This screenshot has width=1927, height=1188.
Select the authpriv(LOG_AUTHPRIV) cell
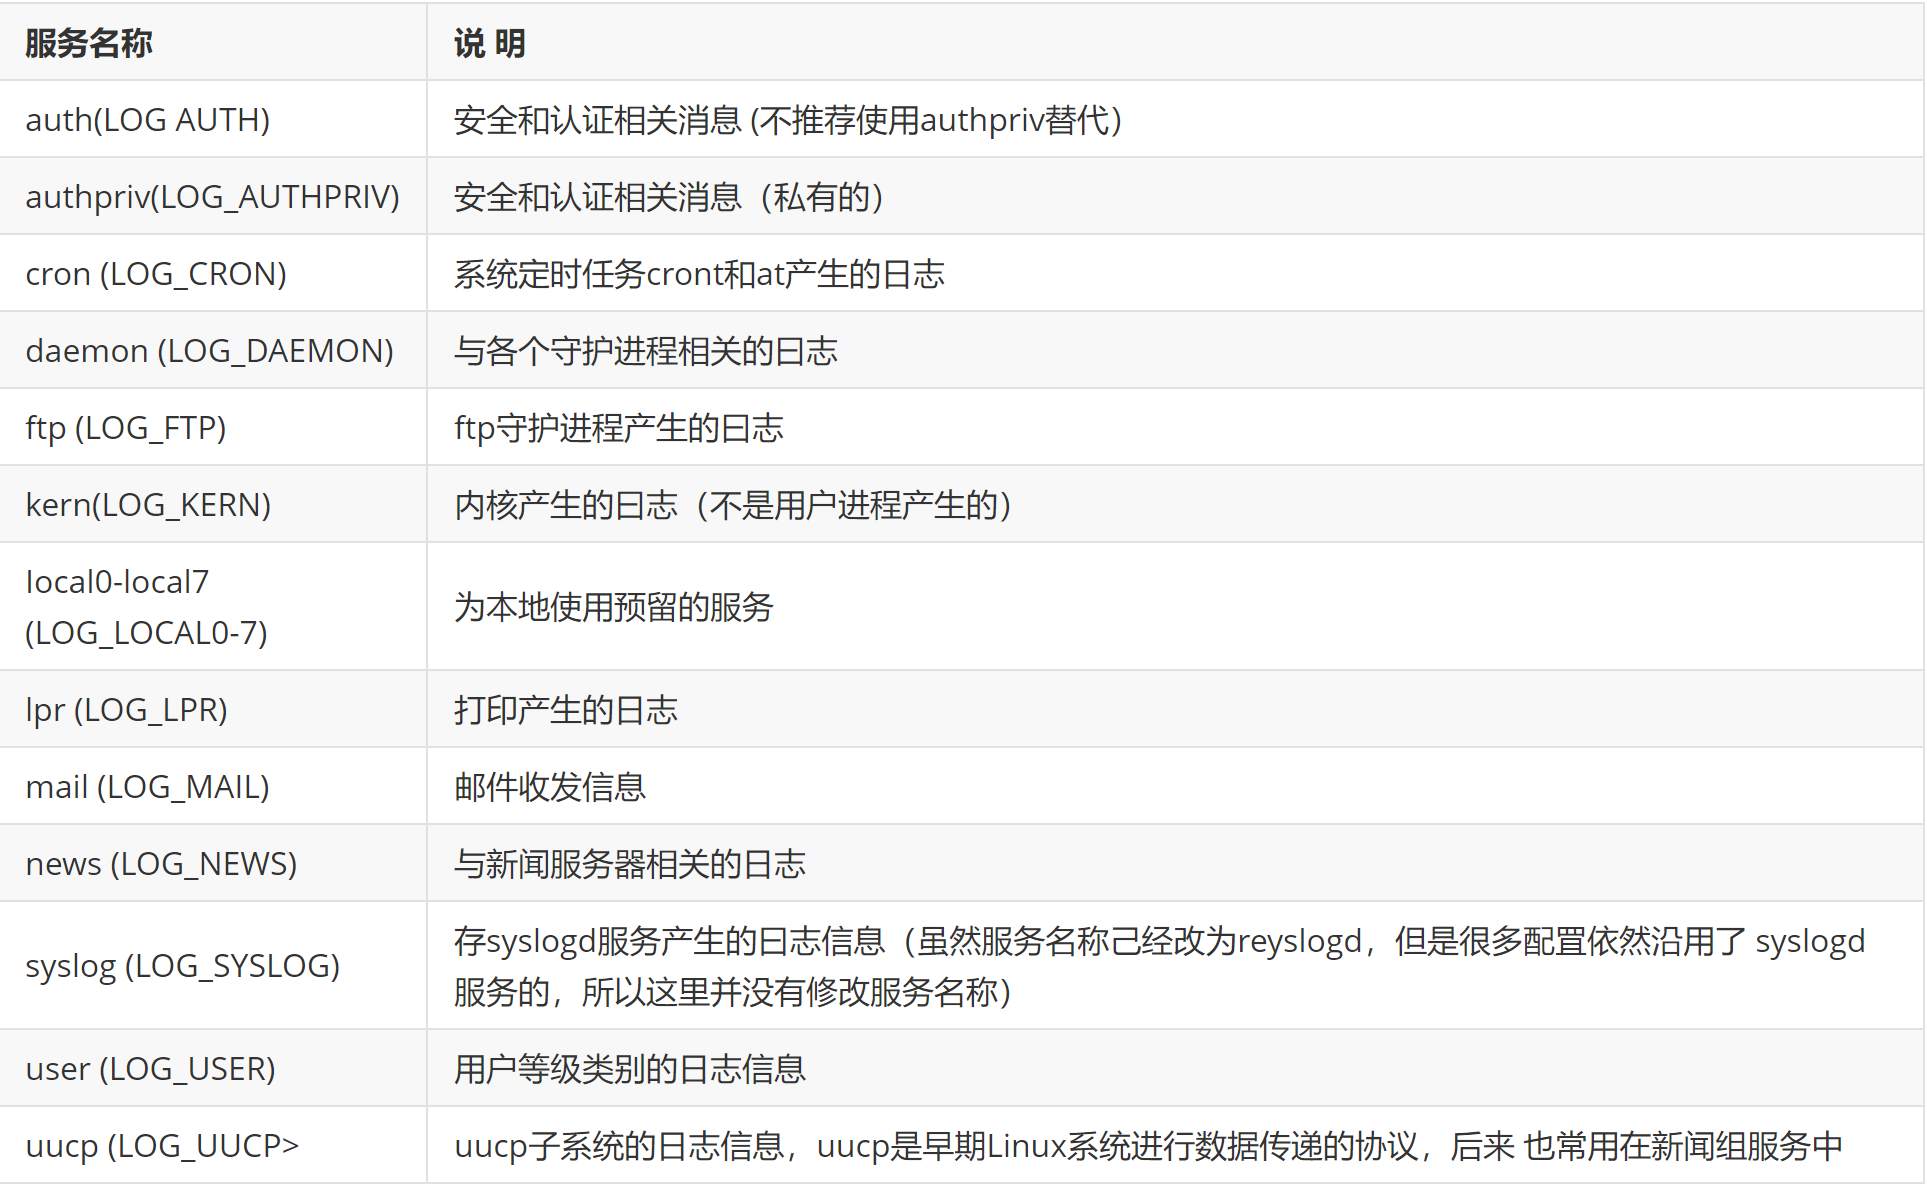pos(212,197)
